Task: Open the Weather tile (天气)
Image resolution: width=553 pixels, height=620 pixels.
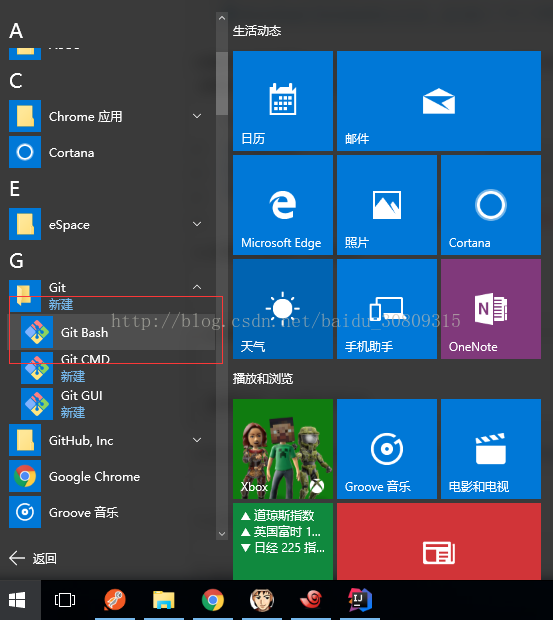Action: pyautogui.click(x=283, y=309)
